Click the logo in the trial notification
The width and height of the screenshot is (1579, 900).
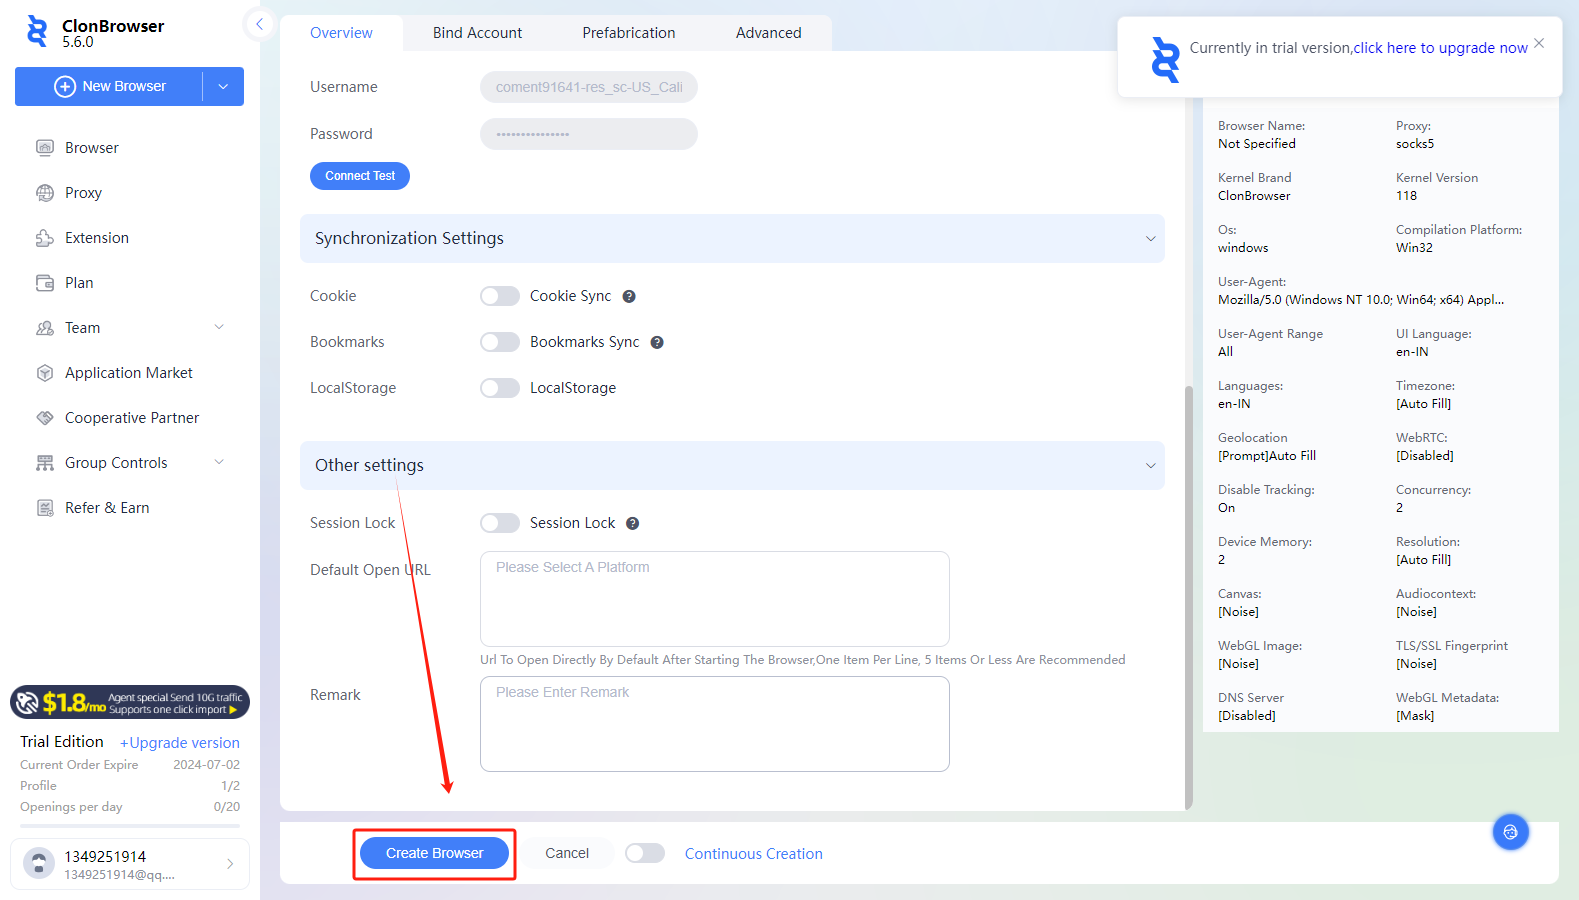(1165, 59)
